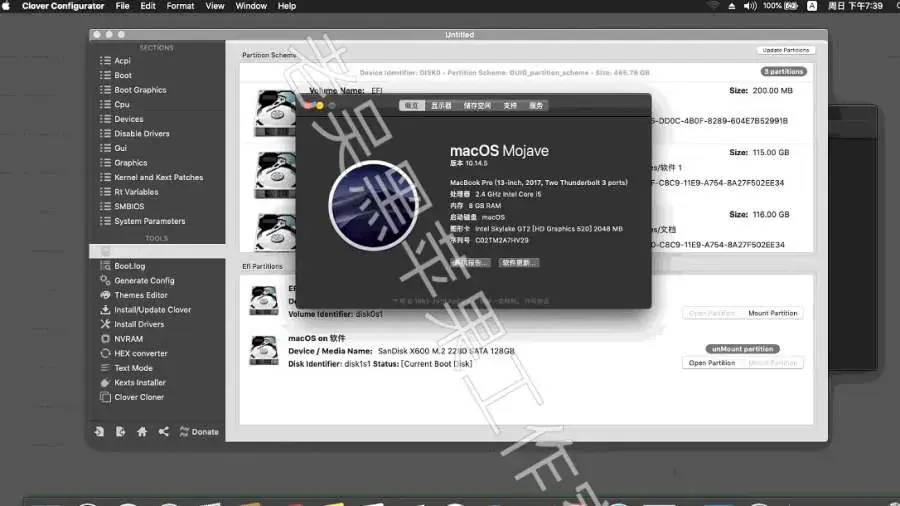Click the battery status in menu bar

(x=781, y=6)
